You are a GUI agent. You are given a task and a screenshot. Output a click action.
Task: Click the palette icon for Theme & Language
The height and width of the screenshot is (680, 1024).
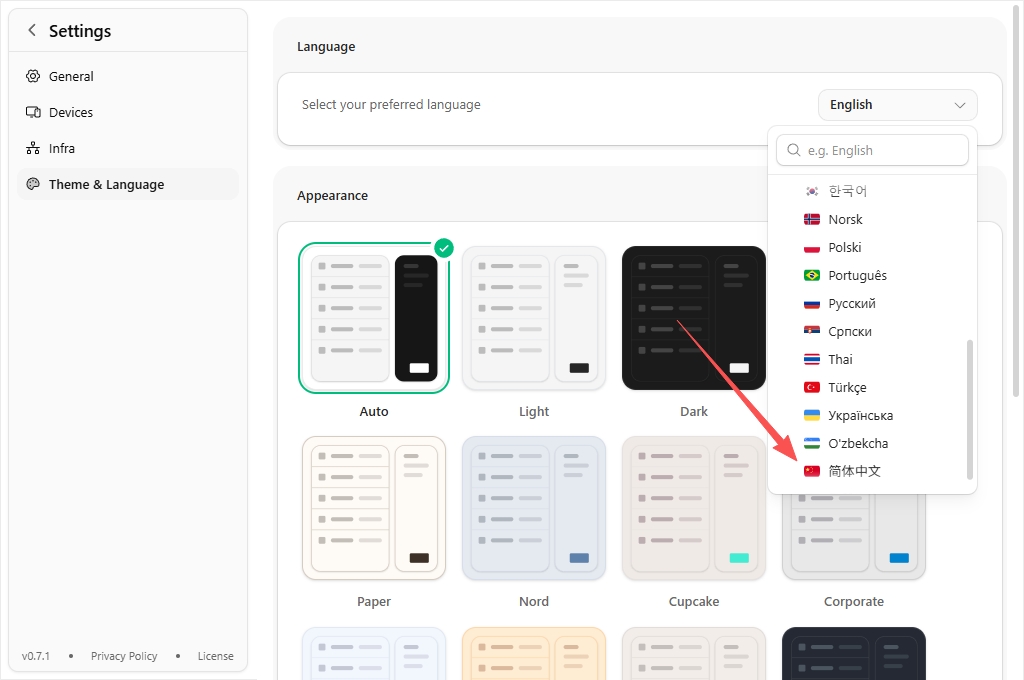click(x=33, y=184)
